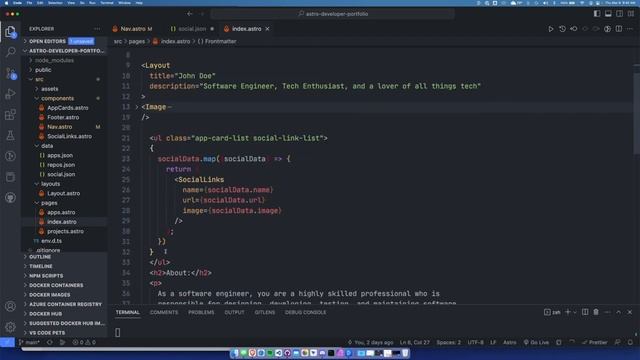The image size is (640, 360).
Task: Switch to the social.json tab
Action: (x=191, y=29)
